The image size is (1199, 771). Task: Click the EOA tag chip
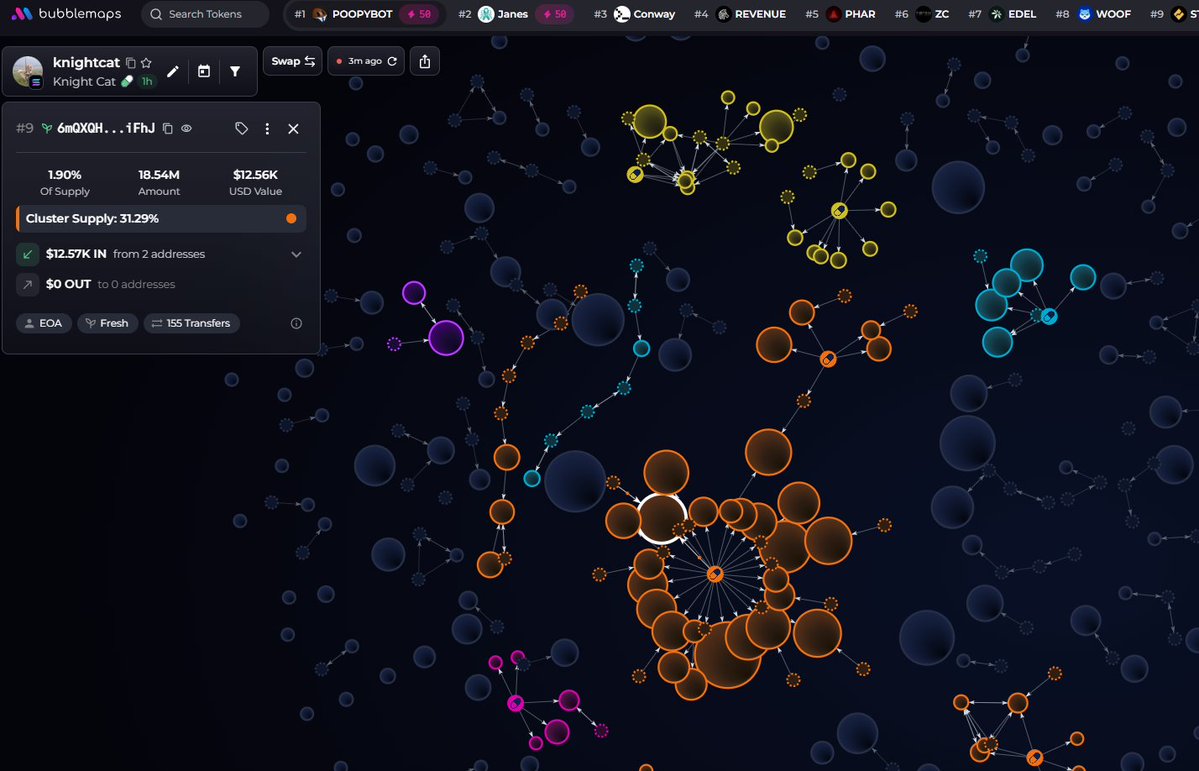click(x=44, y=324)
